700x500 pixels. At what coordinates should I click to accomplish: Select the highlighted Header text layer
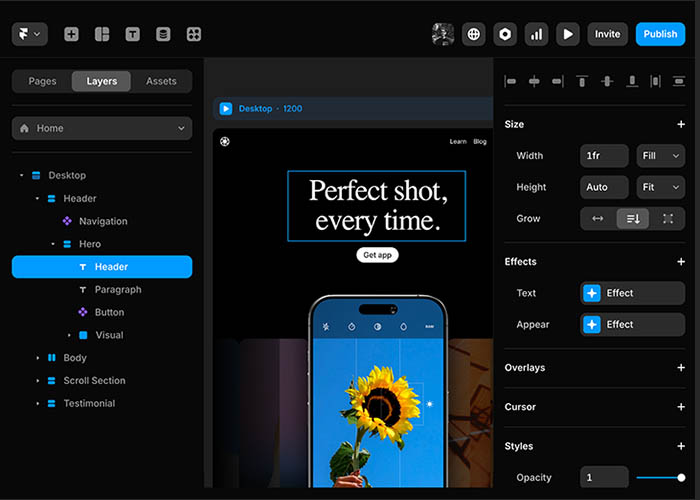[102, 267]
